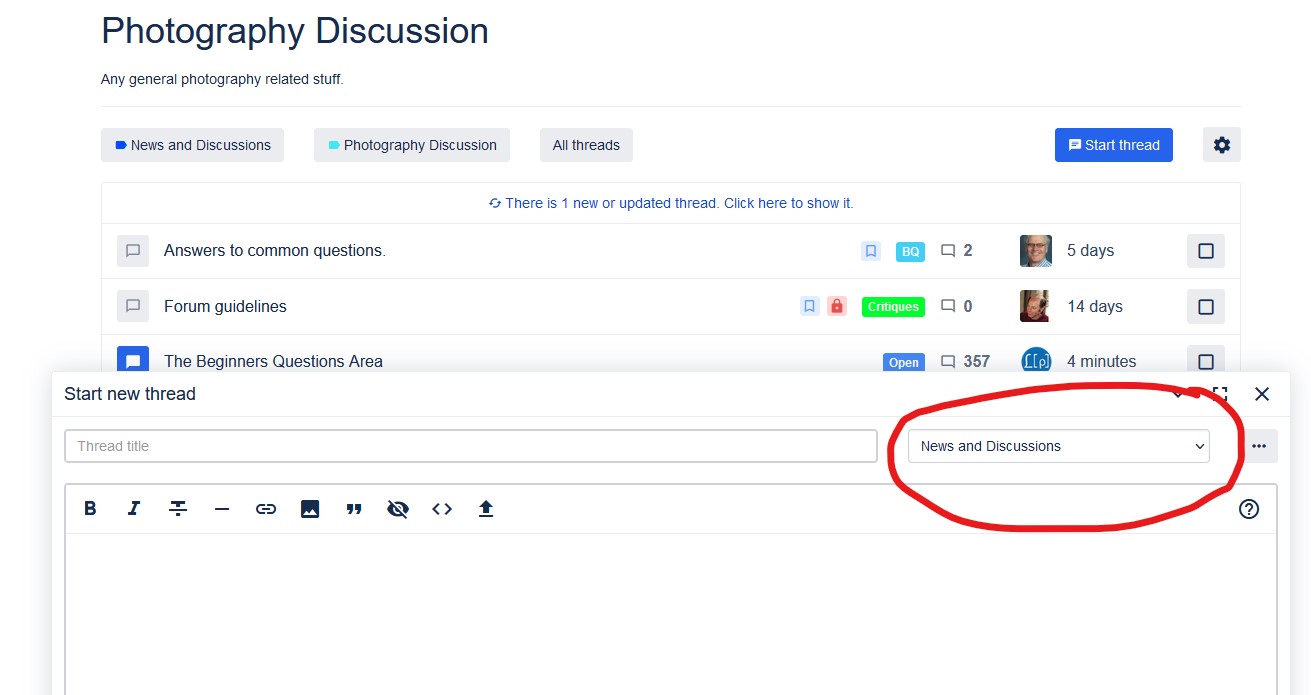Screen dimensions: 1311x695
Task: Insert a hyperlink with link icon
Action: click(266, 509)
